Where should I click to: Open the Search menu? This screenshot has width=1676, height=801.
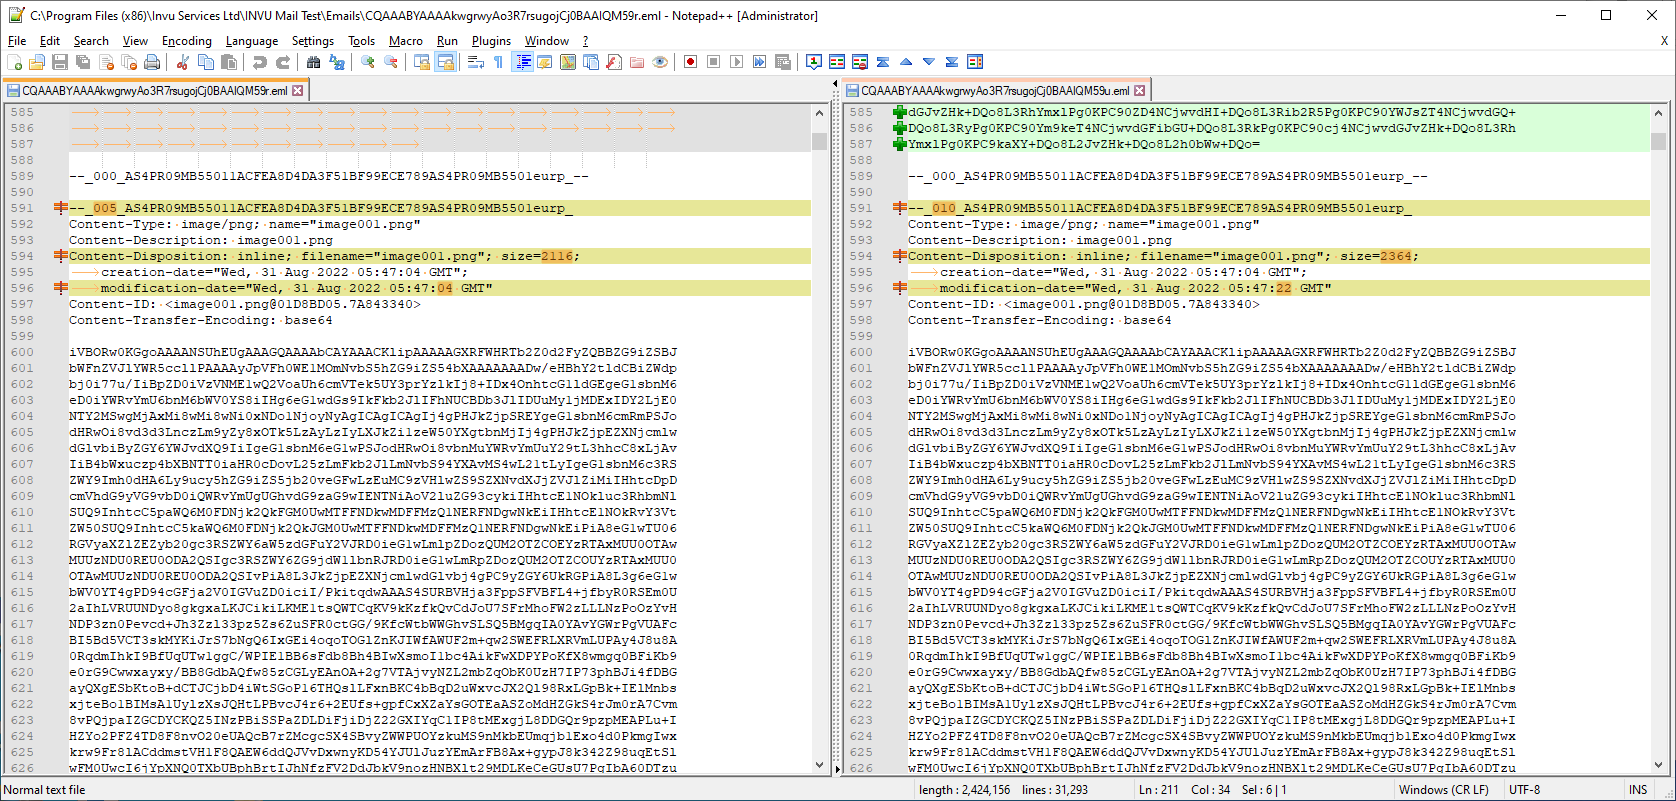coord(91,41)
